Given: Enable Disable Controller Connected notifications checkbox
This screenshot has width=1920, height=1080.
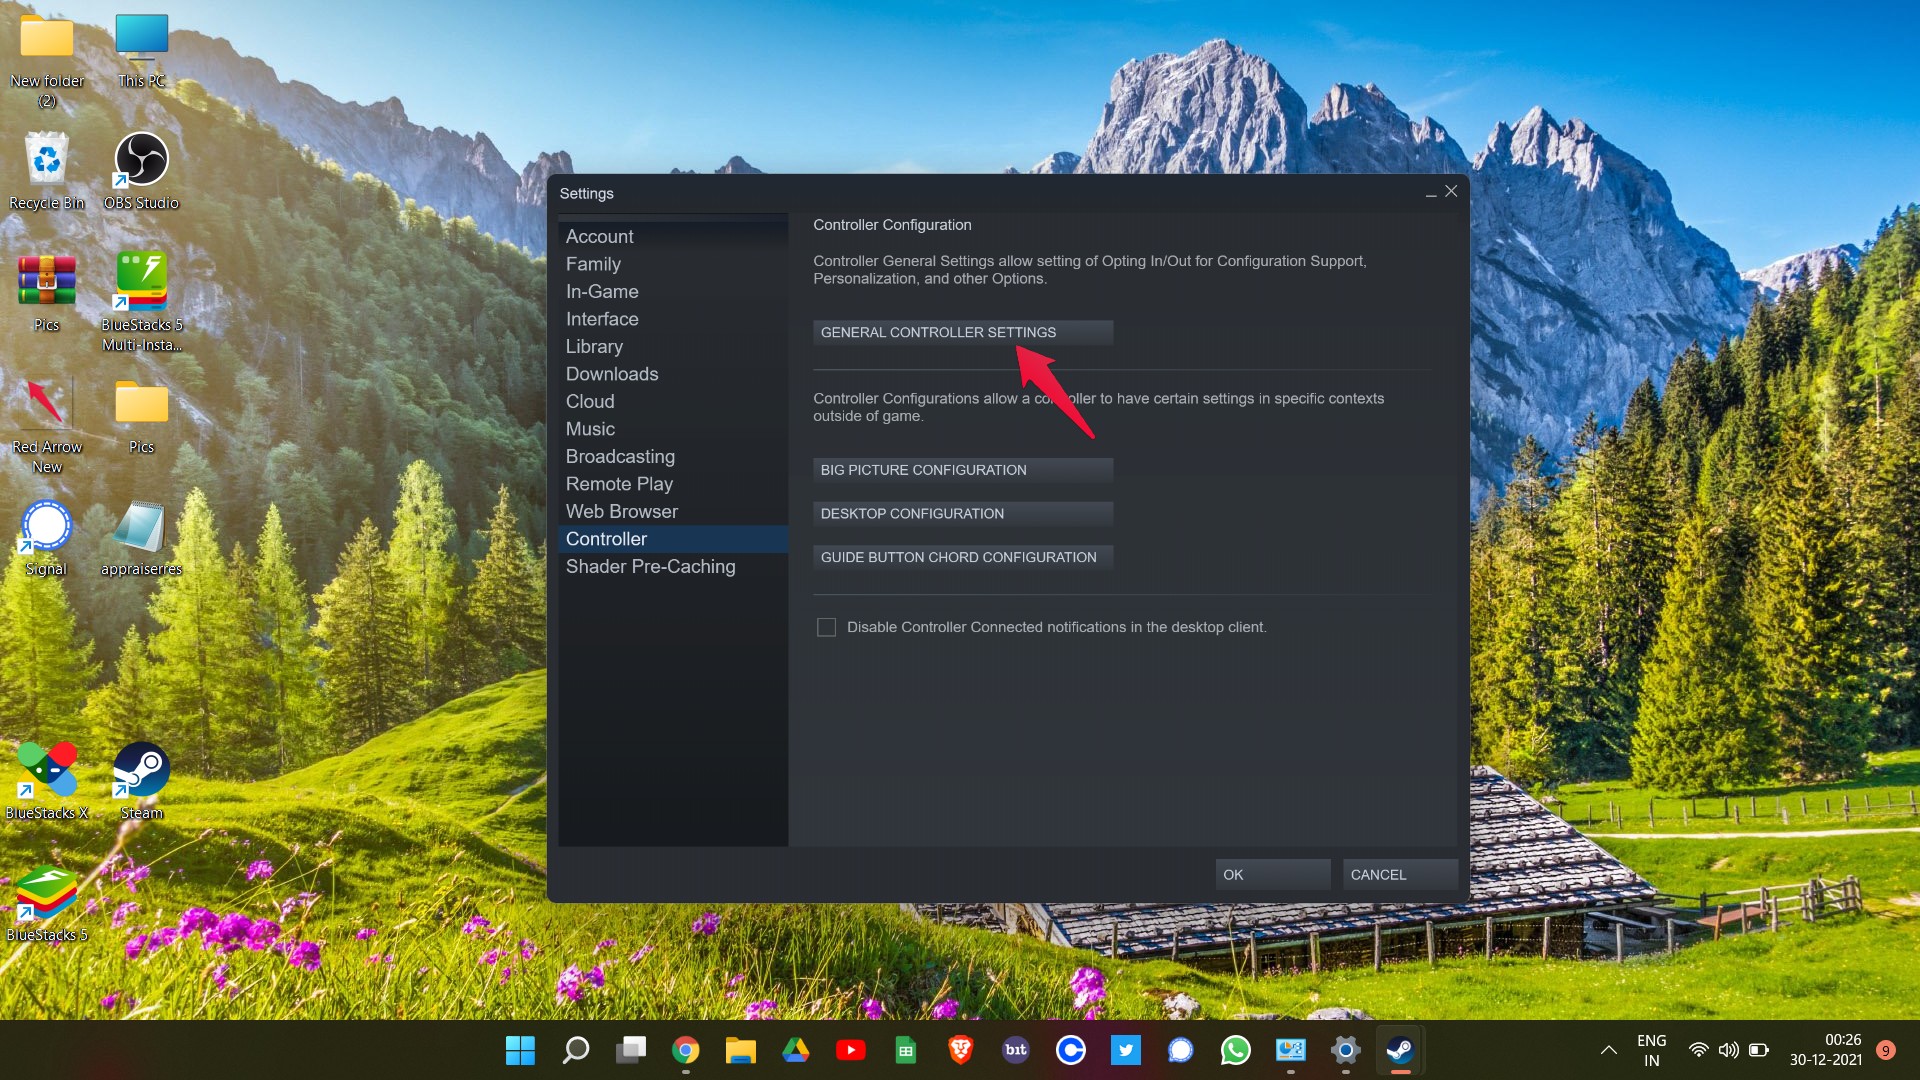Looking at the screenshot, I should (x=828, y=626).
